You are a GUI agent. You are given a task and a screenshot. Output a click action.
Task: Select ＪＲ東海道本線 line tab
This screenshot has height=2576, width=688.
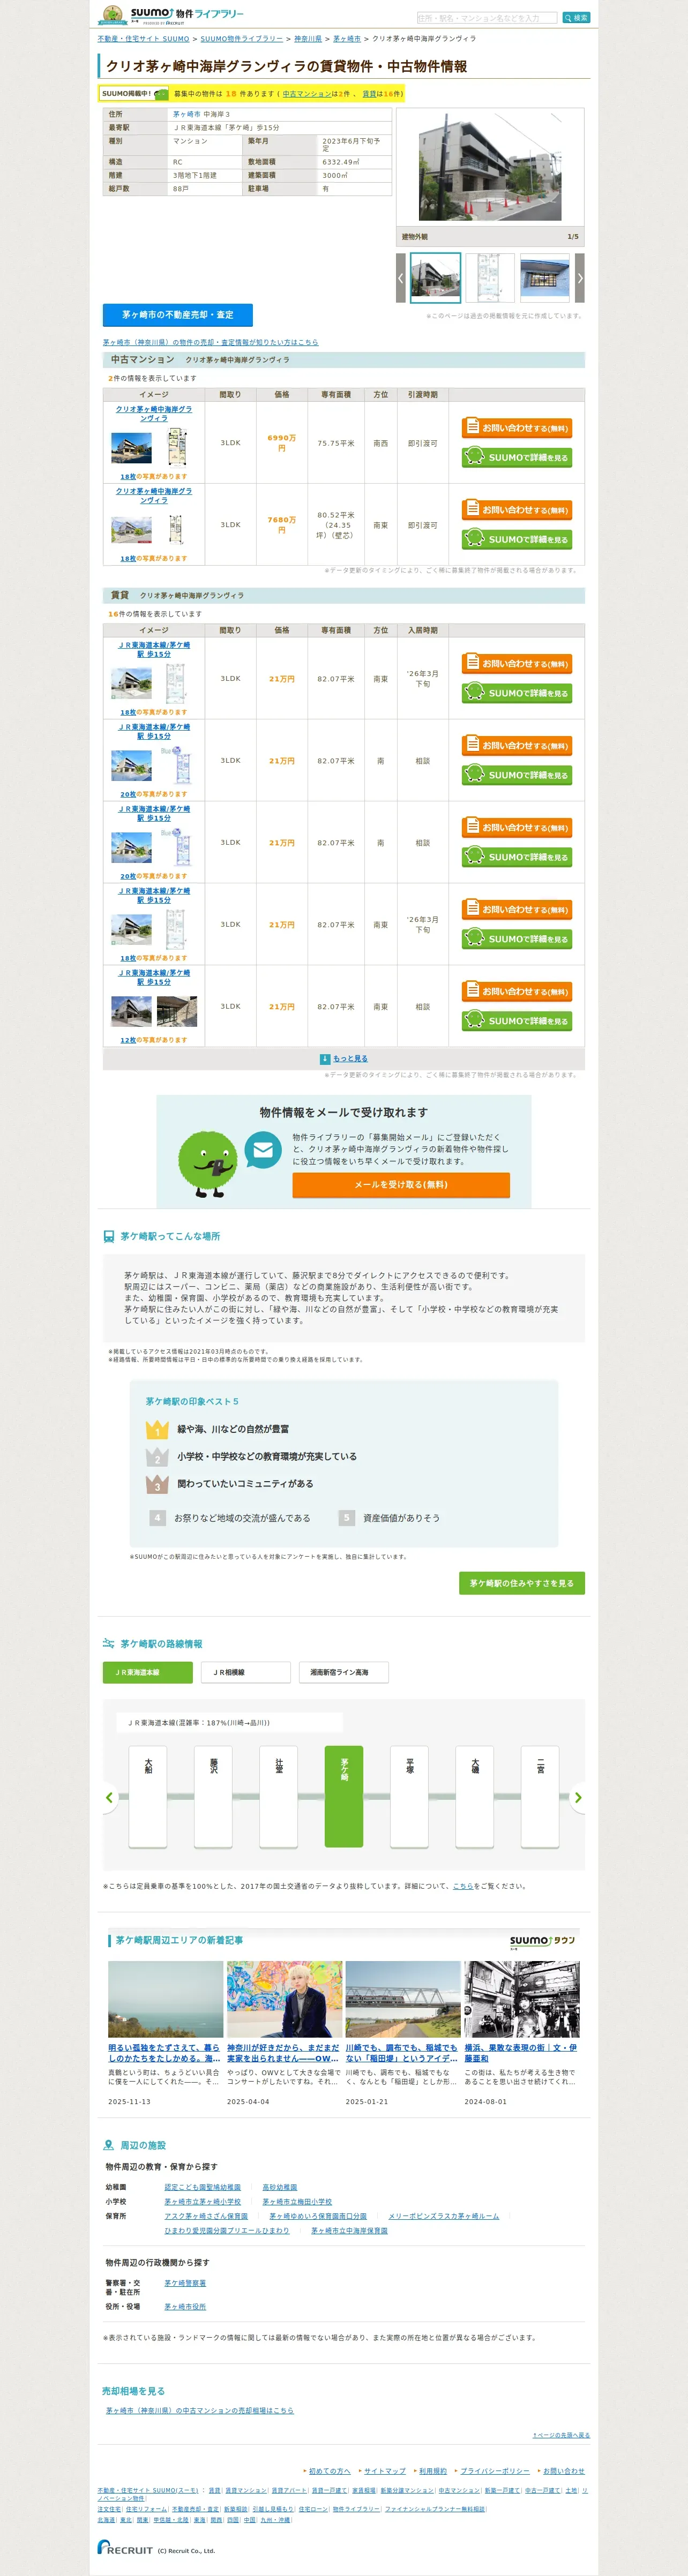click(x=147, y=1672)
